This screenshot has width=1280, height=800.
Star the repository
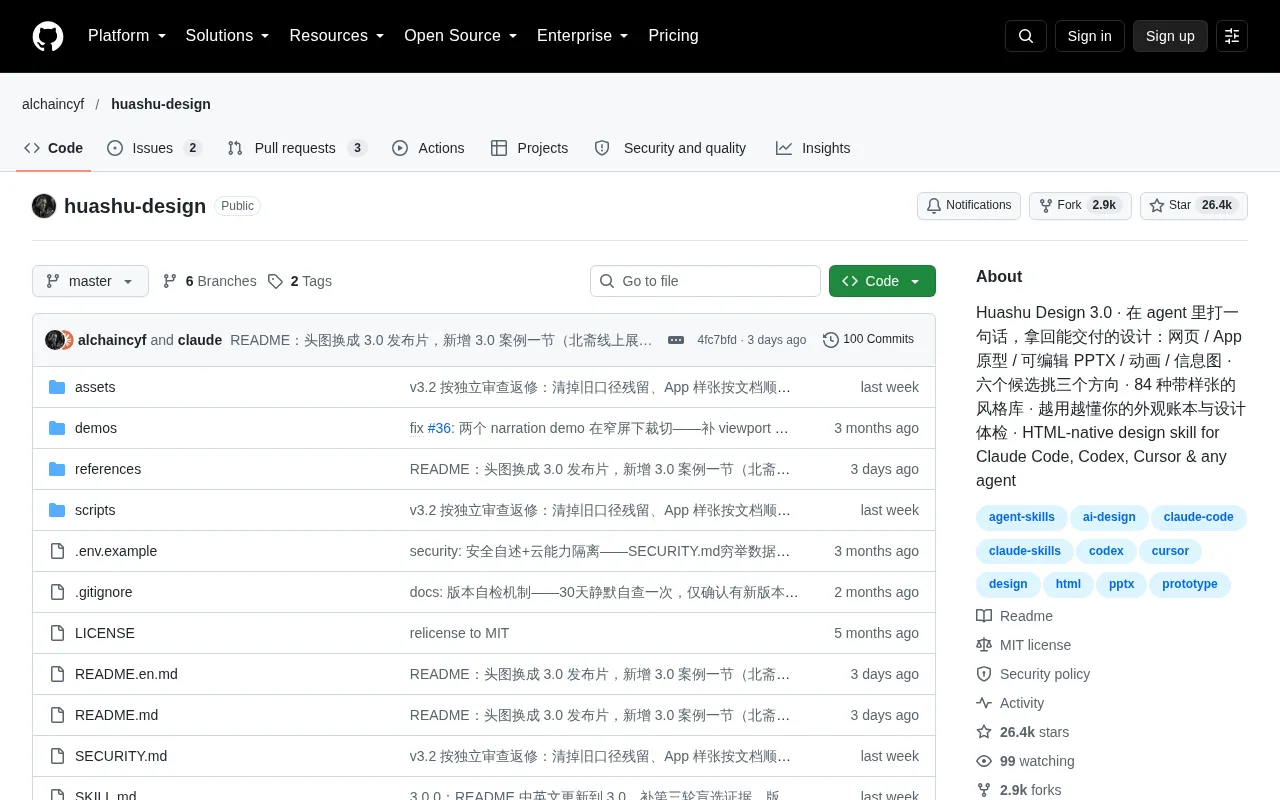tap(1194, 206)
